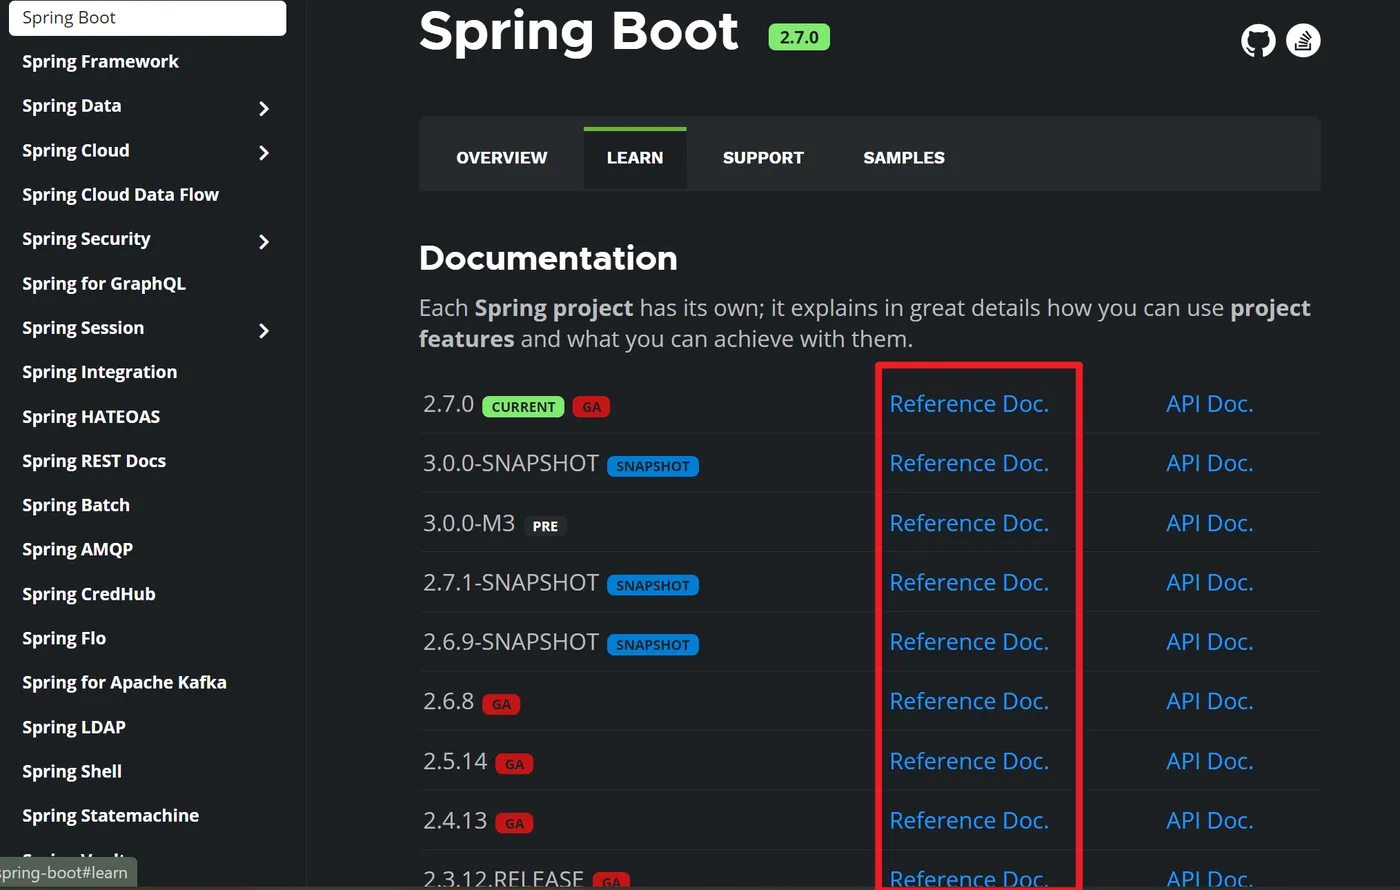Open Reference Doc. for 3.0.0-SNAPSHOT

click(x=969, y=463)
